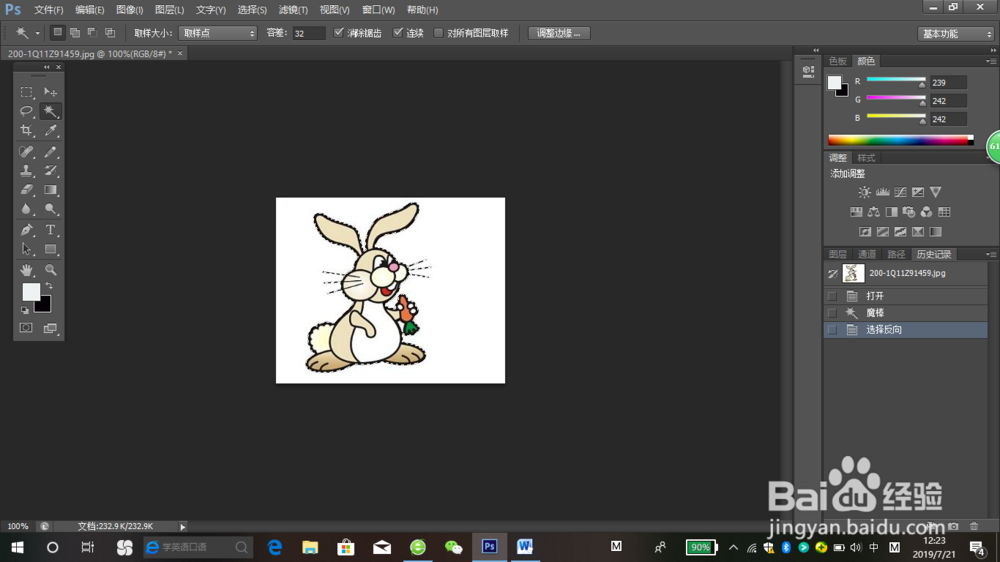
Task: Select the Hand tool
Action: [27, 270]
